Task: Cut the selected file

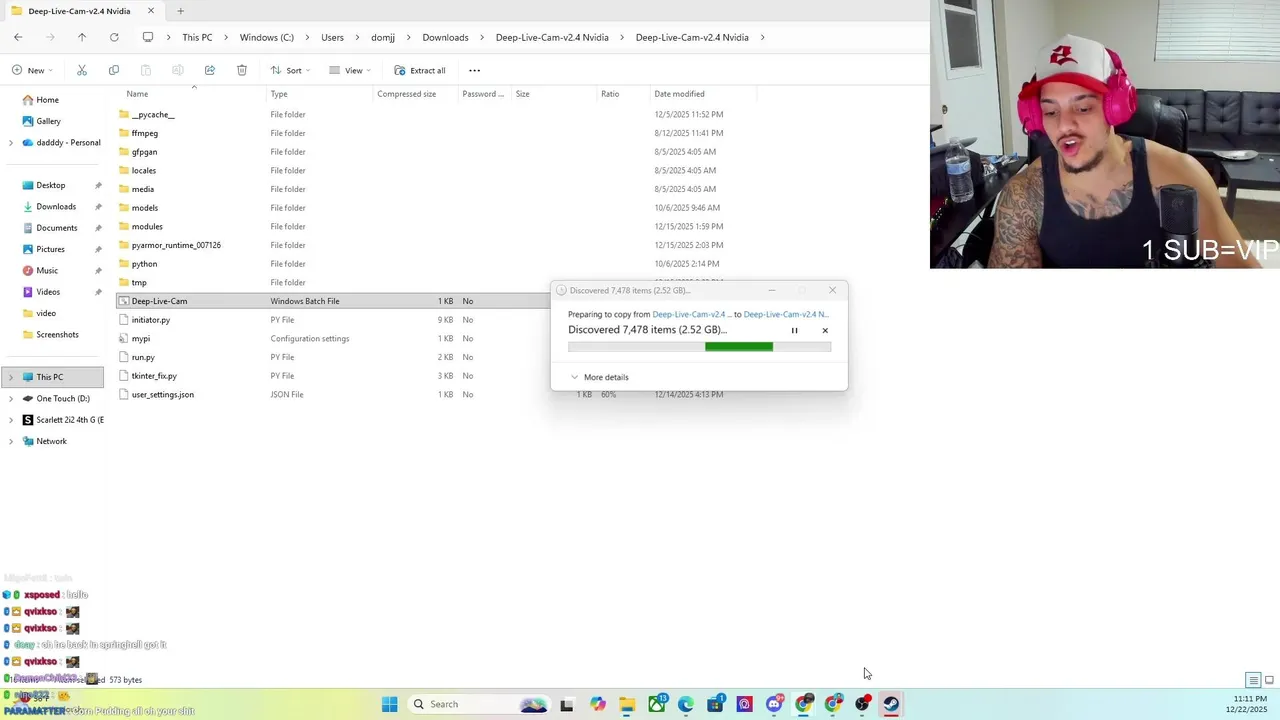Action: tap(82, 70)
